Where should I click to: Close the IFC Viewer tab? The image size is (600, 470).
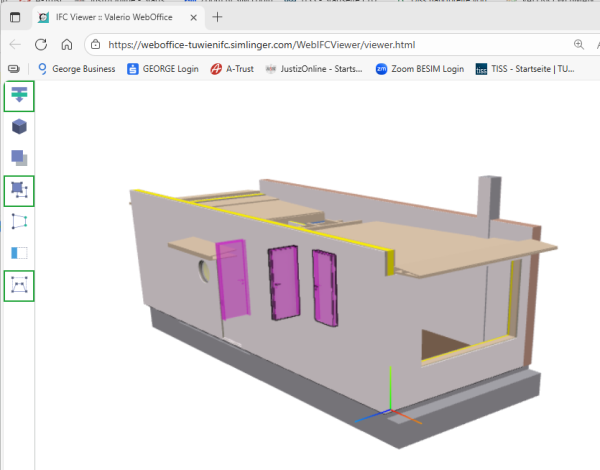click(x=192, y=17)
